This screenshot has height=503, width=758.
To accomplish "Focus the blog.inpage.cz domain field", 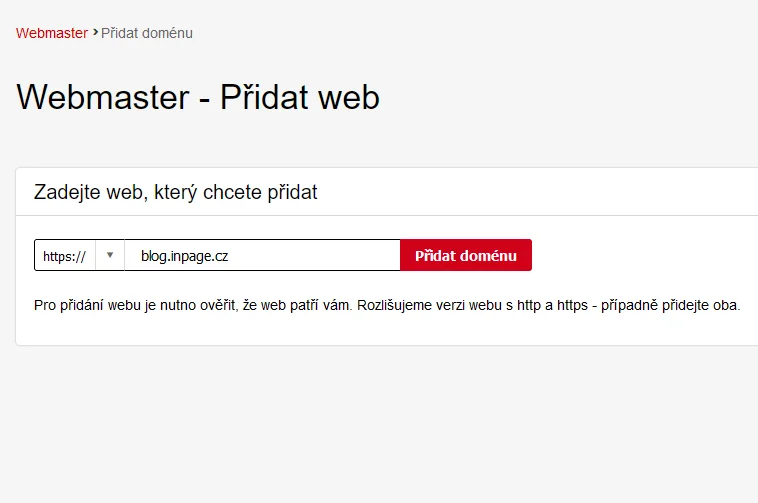I will [x=262, y=255].
